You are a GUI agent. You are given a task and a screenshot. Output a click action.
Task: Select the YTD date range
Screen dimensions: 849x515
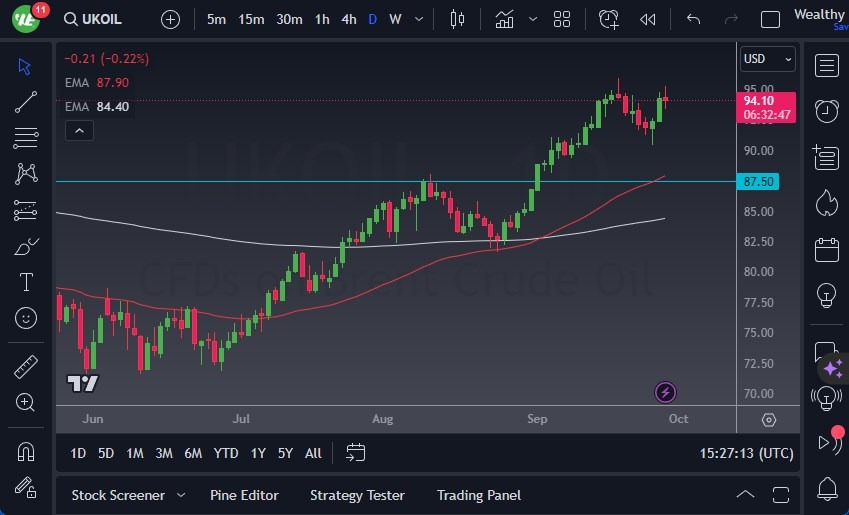click(x=226, y=453)
